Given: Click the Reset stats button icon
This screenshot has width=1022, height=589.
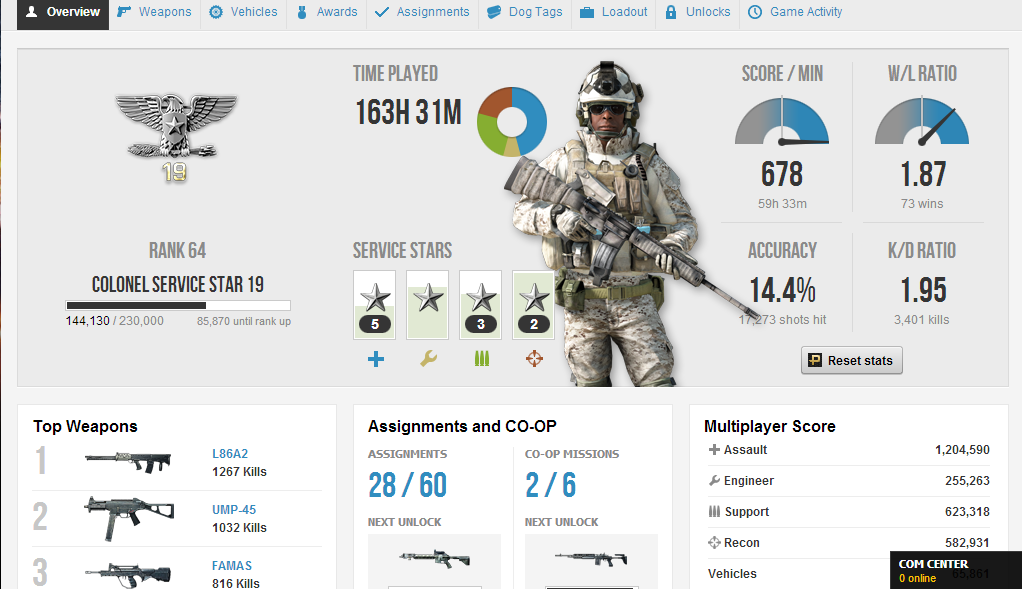Looking at the screenshot, I should 815,360.
